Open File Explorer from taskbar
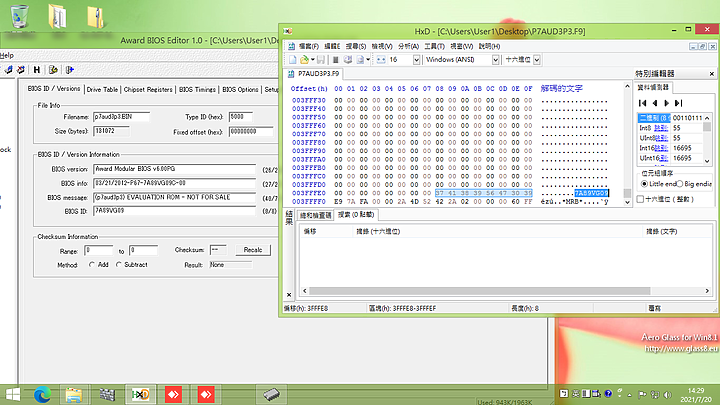The height and width of the screenshot is (405, 720). coord(73,394)
